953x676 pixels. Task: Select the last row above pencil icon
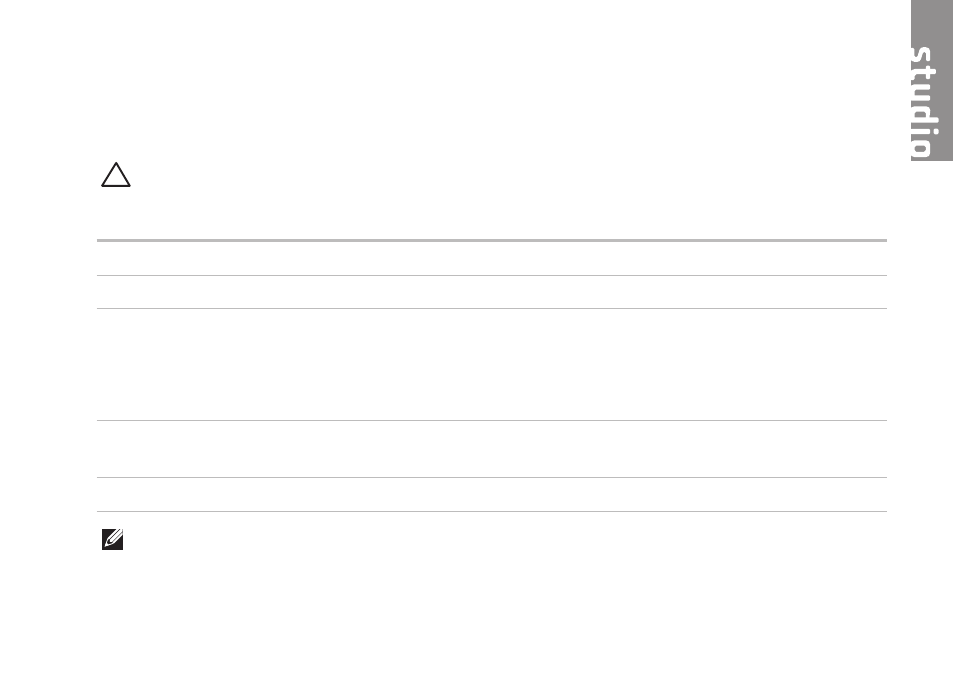[492, 494]
